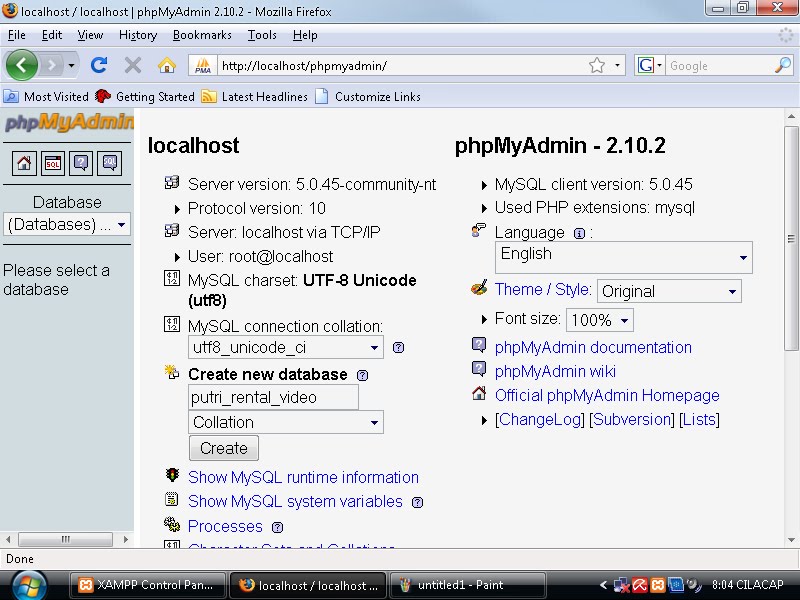Open sidebar phpMyAdmin documentation help icon
Image resolution: width=800 pixels, height=600 pixels.
(81, 163)
